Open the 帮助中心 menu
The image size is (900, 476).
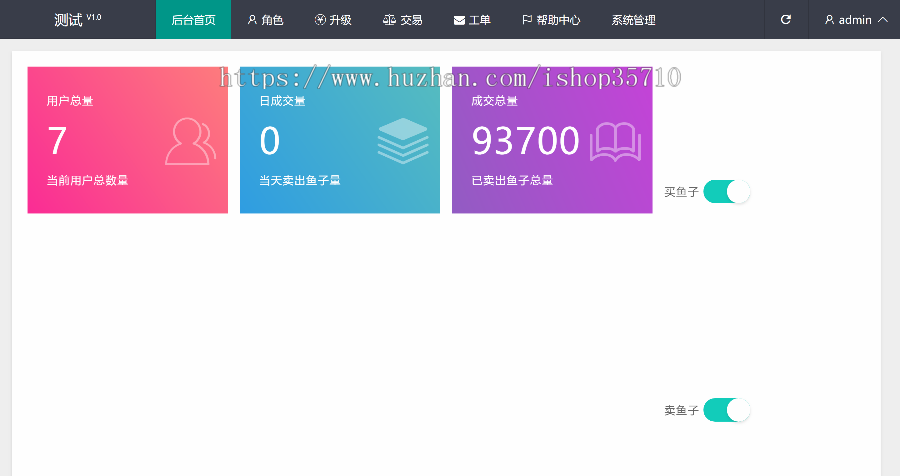point(551,20)
